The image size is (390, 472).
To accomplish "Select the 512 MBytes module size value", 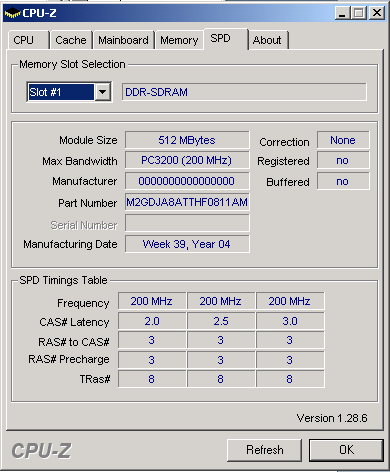I will [x=187, y=140].
